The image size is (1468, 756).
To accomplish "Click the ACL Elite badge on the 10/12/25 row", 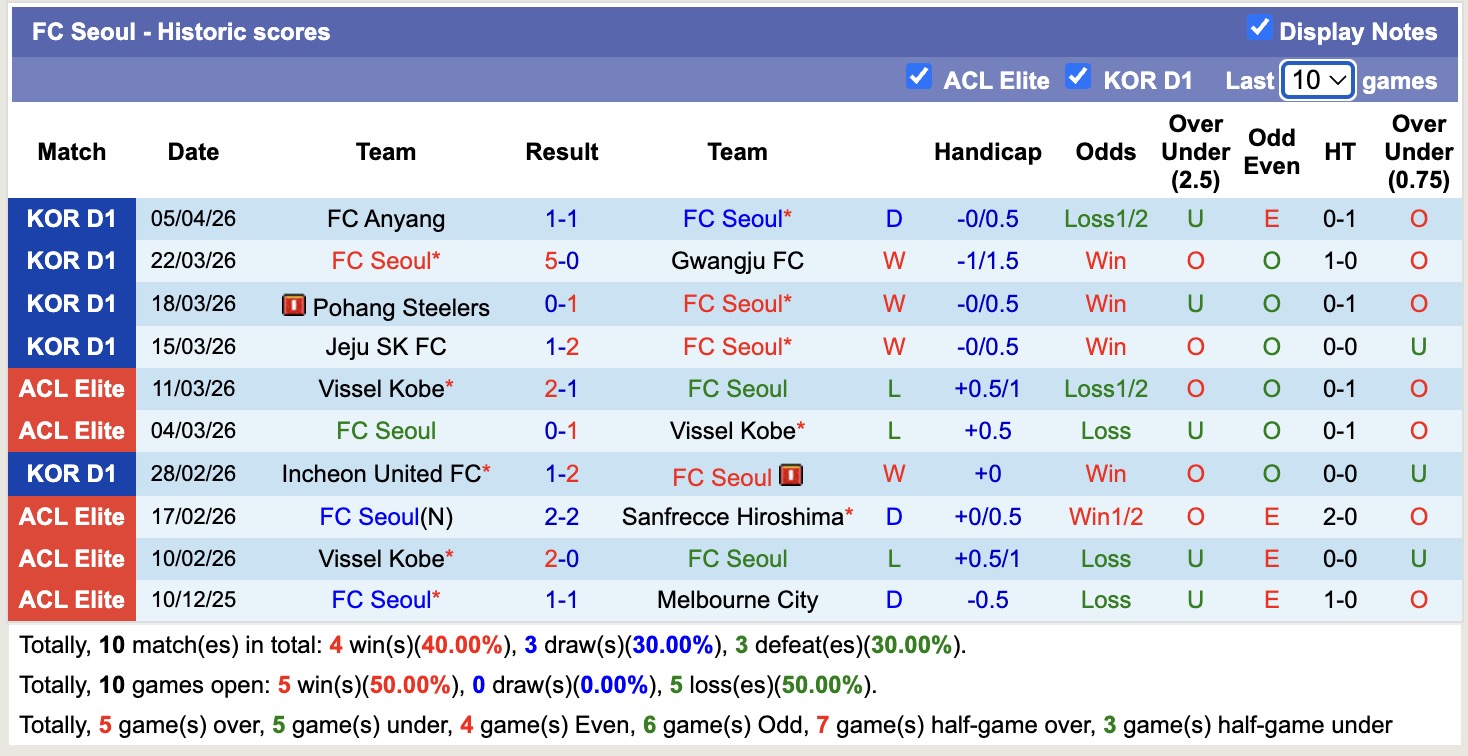I will click(71, 600).
